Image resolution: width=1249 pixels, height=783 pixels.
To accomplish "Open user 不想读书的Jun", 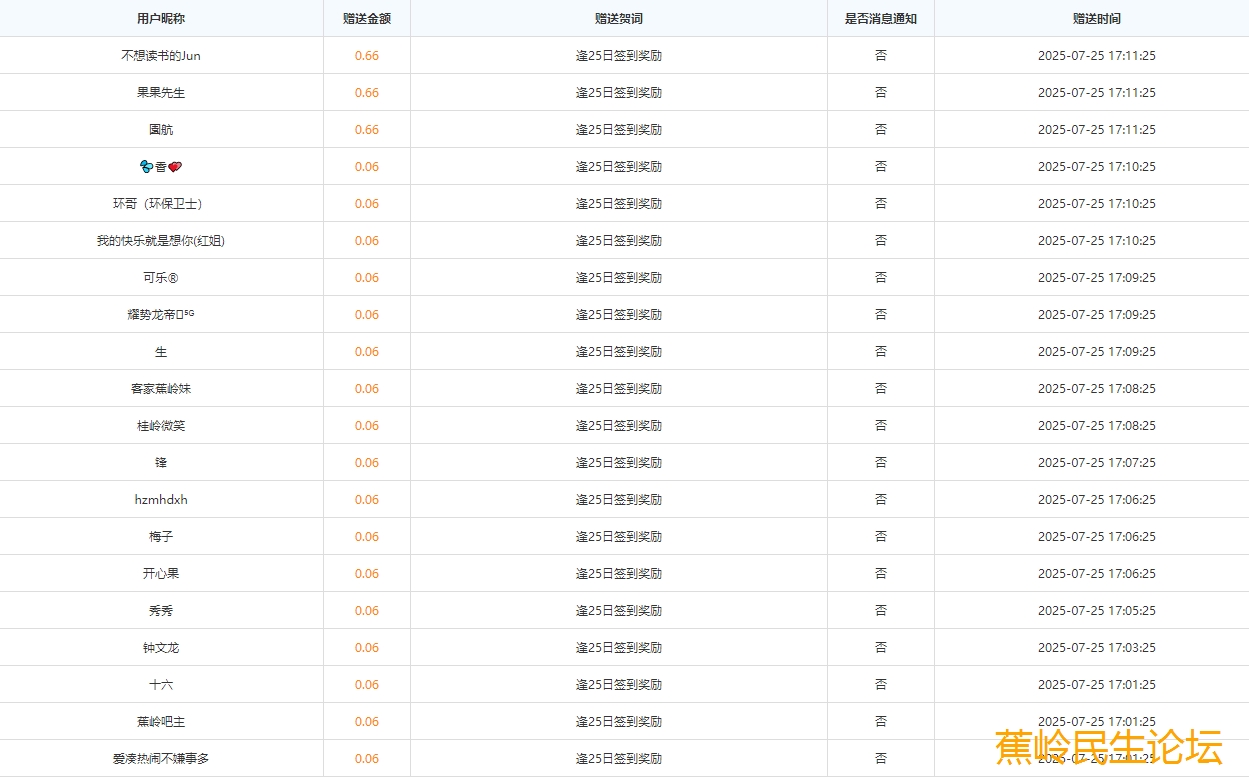I will click(161, 56).
